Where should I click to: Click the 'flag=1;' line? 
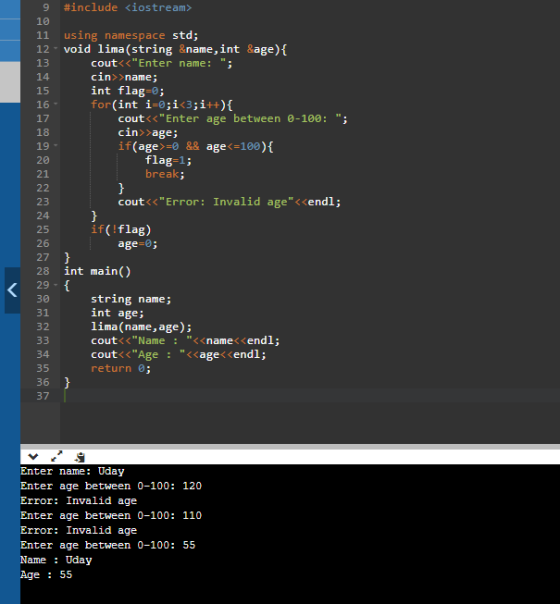[x=168, y=160]
